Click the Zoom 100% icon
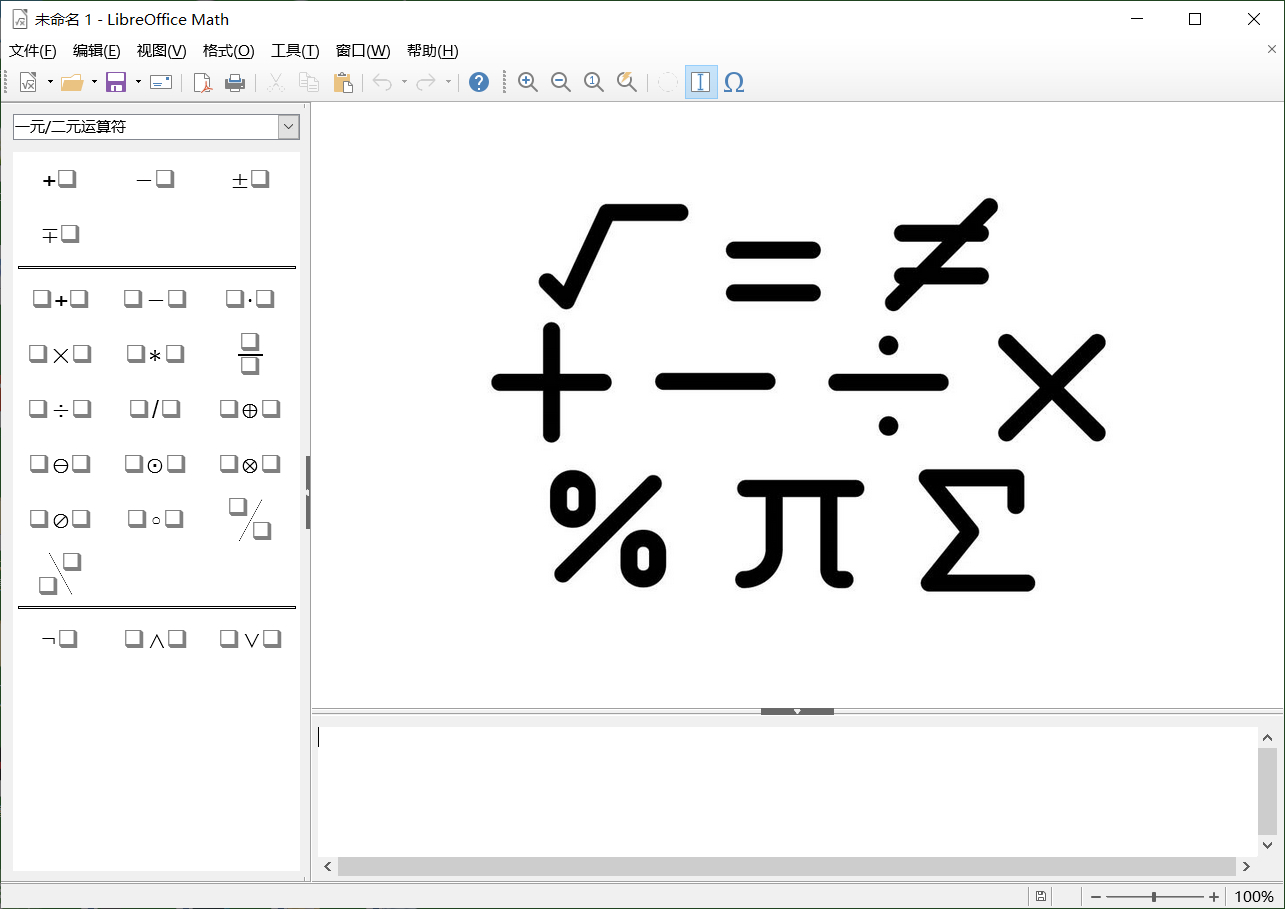 click(594, 82)
